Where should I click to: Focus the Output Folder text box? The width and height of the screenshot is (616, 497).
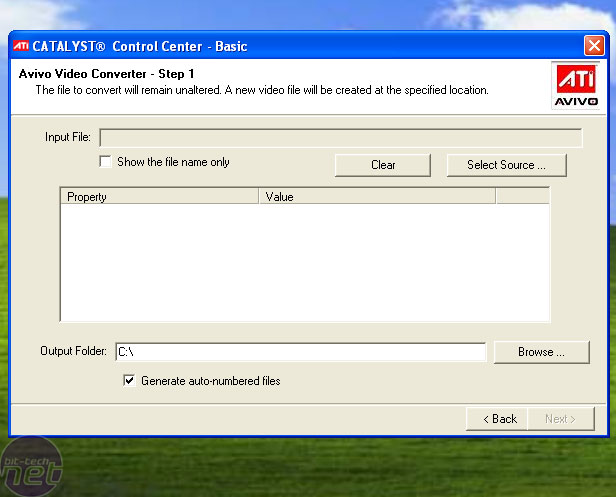pos(301,352)
